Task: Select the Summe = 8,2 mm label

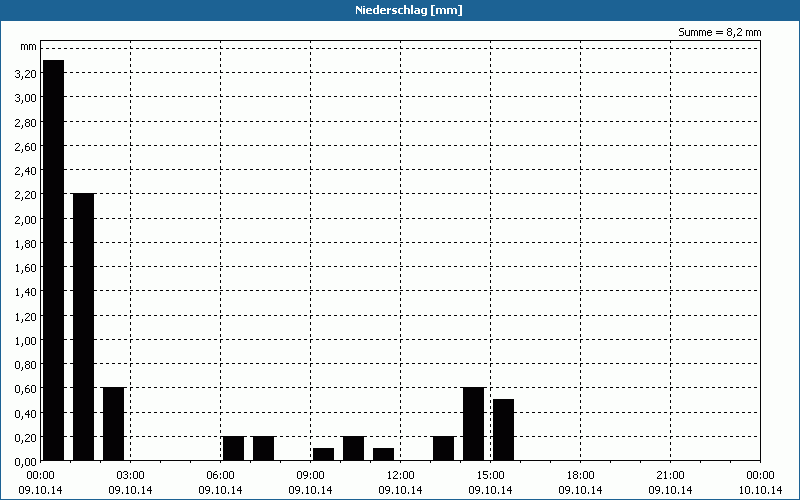Action: coord(719,32)
